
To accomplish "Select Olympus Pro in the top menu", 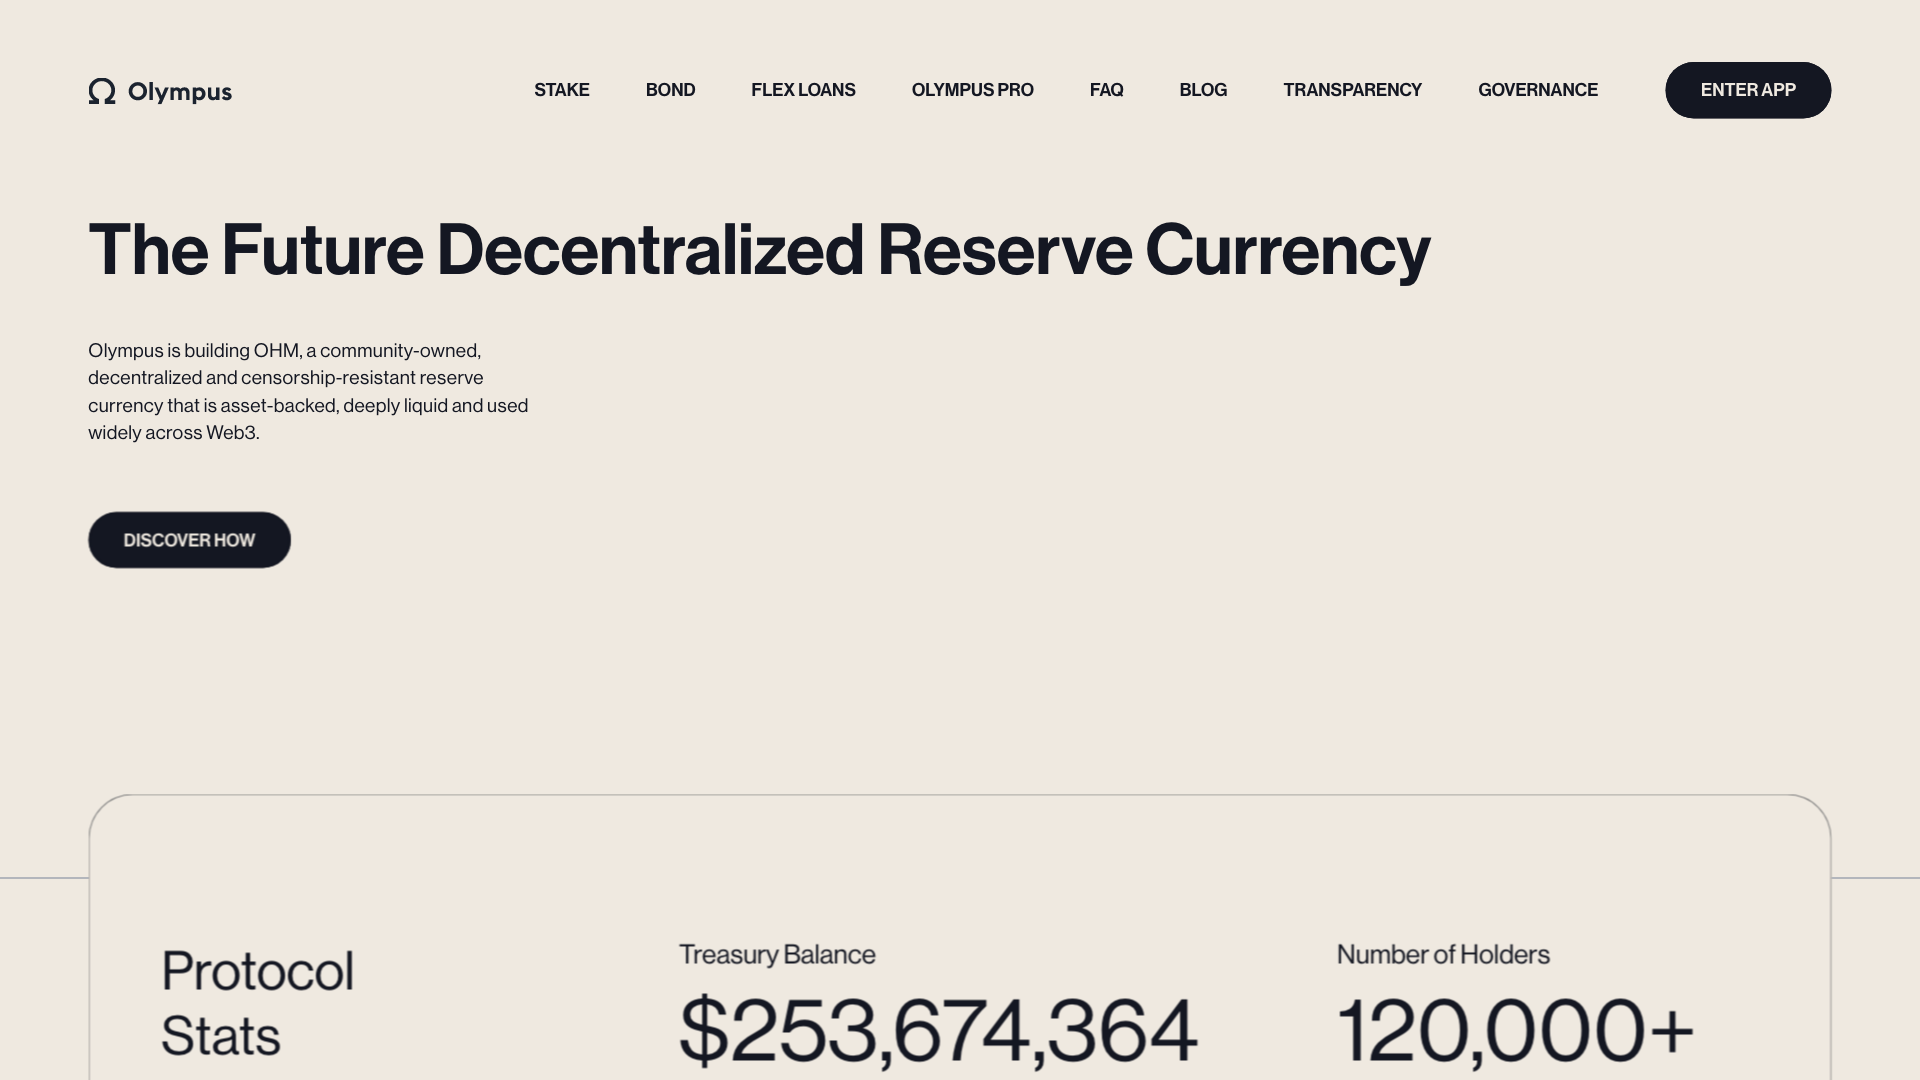I will [x=972, y=90].
